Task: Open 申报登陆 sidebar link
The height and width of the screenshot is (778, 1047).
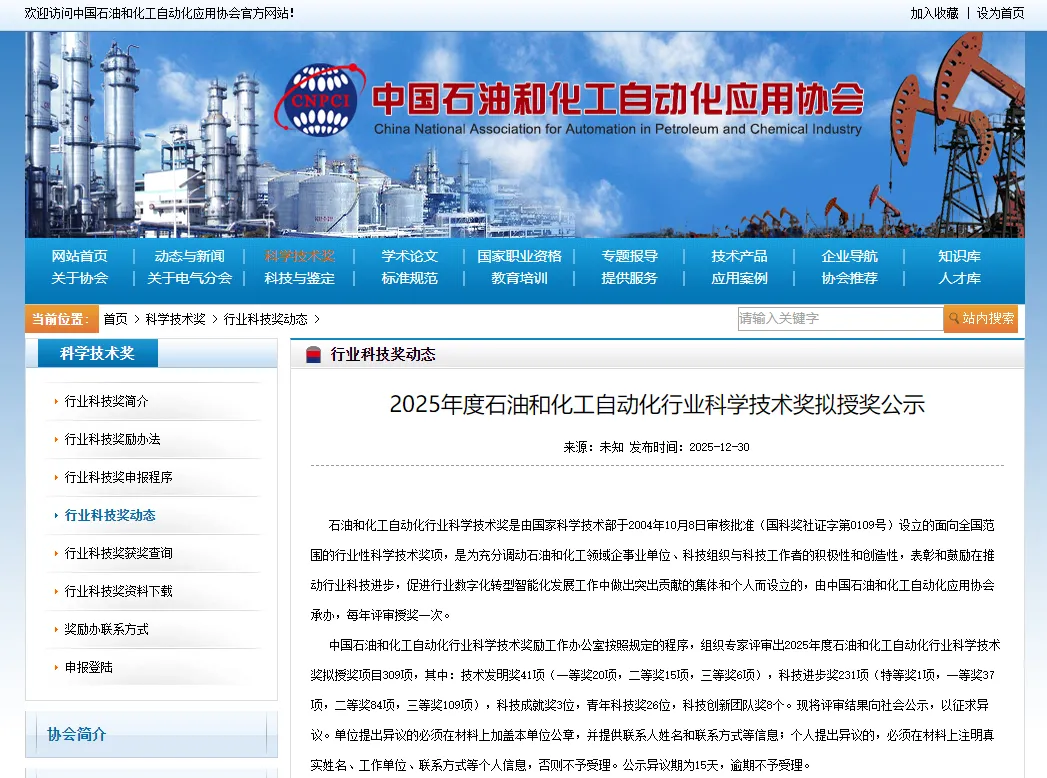Action: point(88,668)
